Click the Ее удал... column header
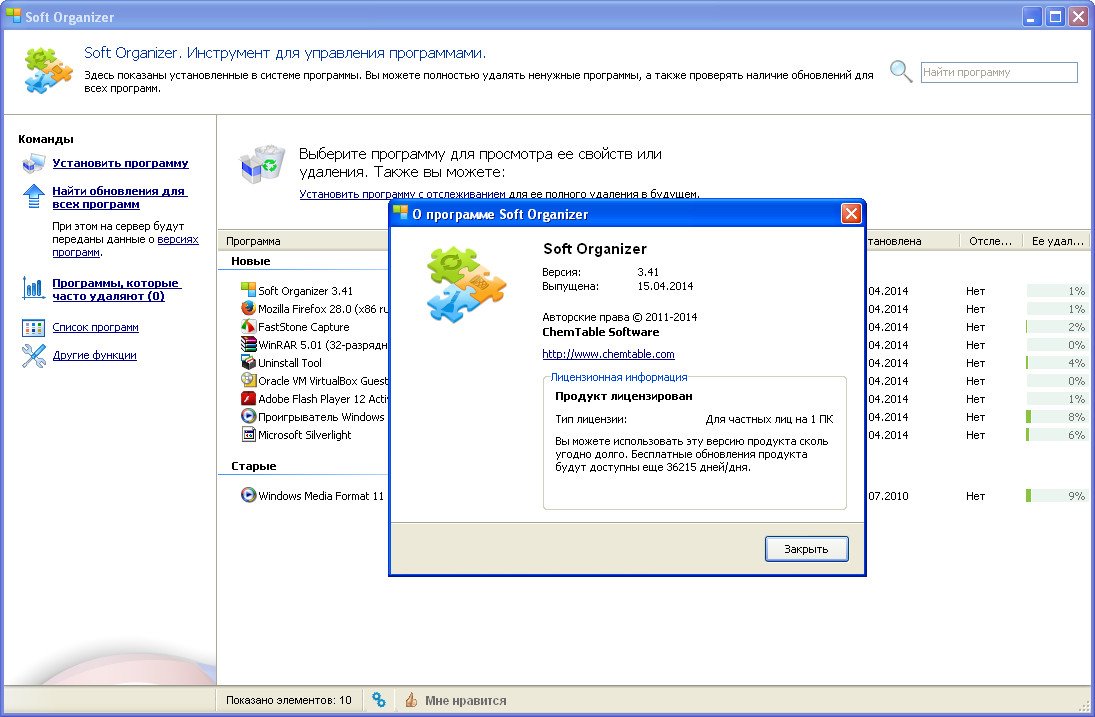The height and width of the screenshot is (717, 1095). point(1057,241)
